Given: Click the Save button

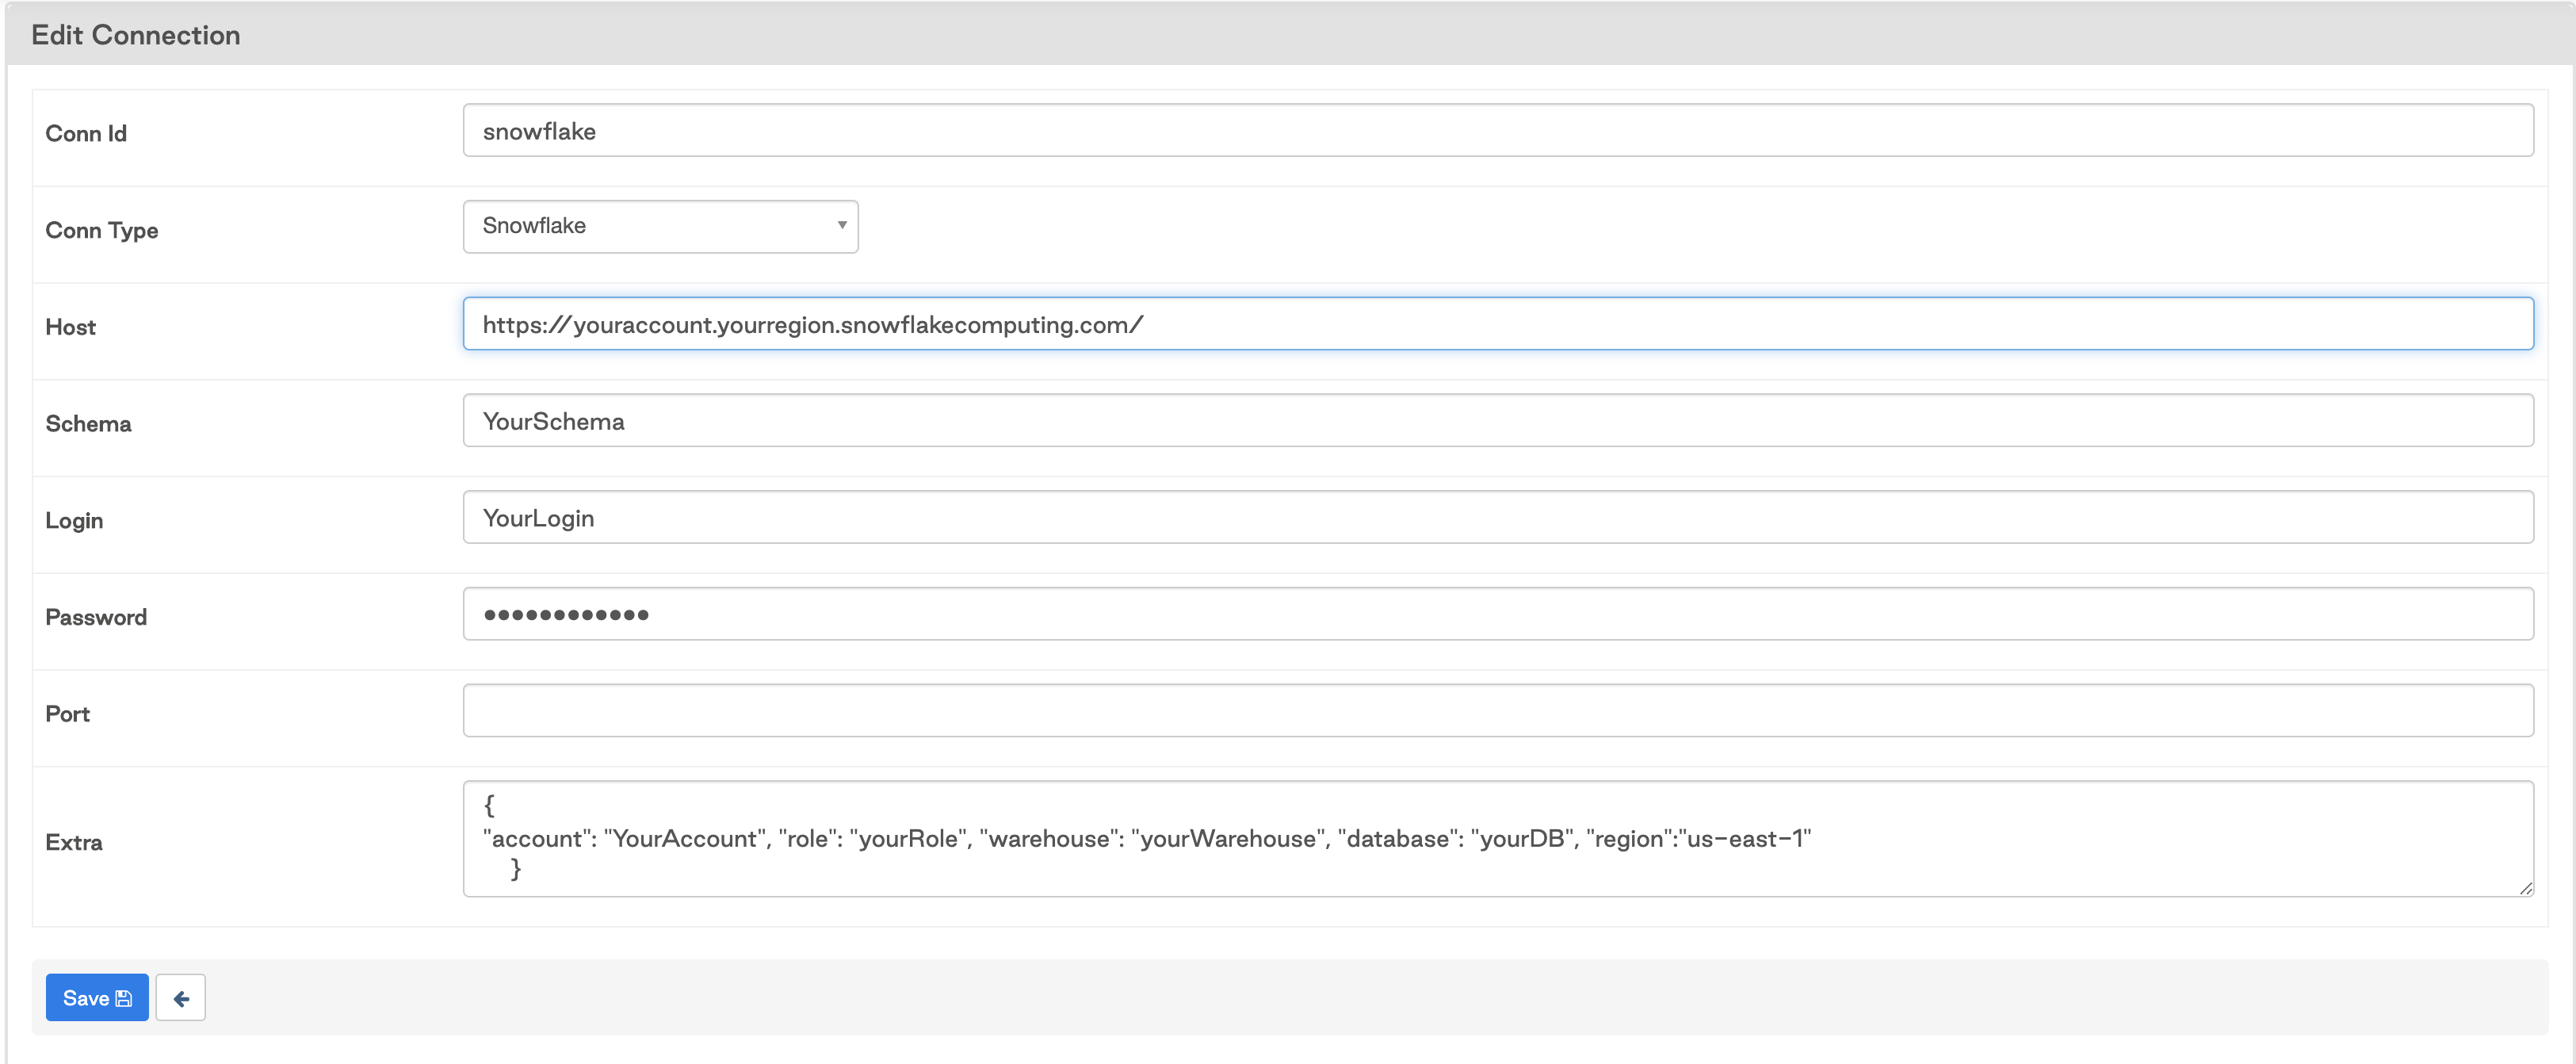Looking at the screenshot, I should [96, 997].
